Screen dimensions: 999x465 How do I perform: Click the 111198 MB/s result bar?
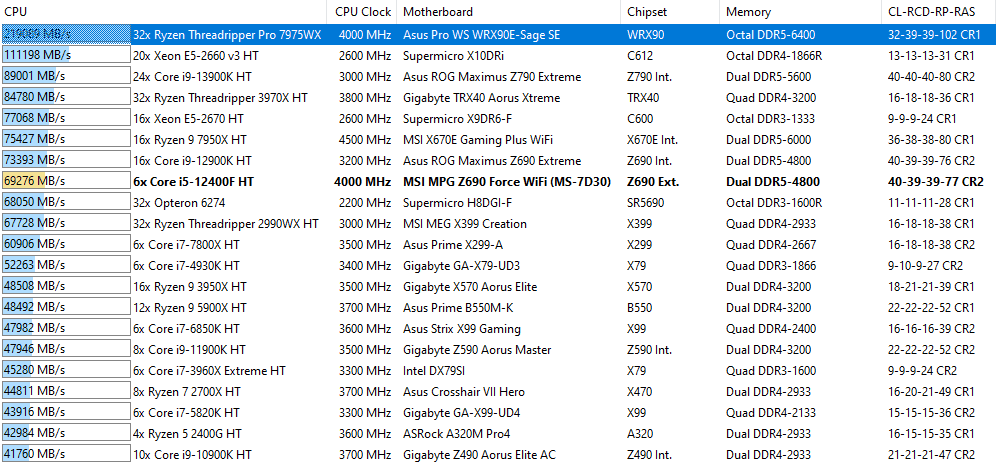[66, 55]
